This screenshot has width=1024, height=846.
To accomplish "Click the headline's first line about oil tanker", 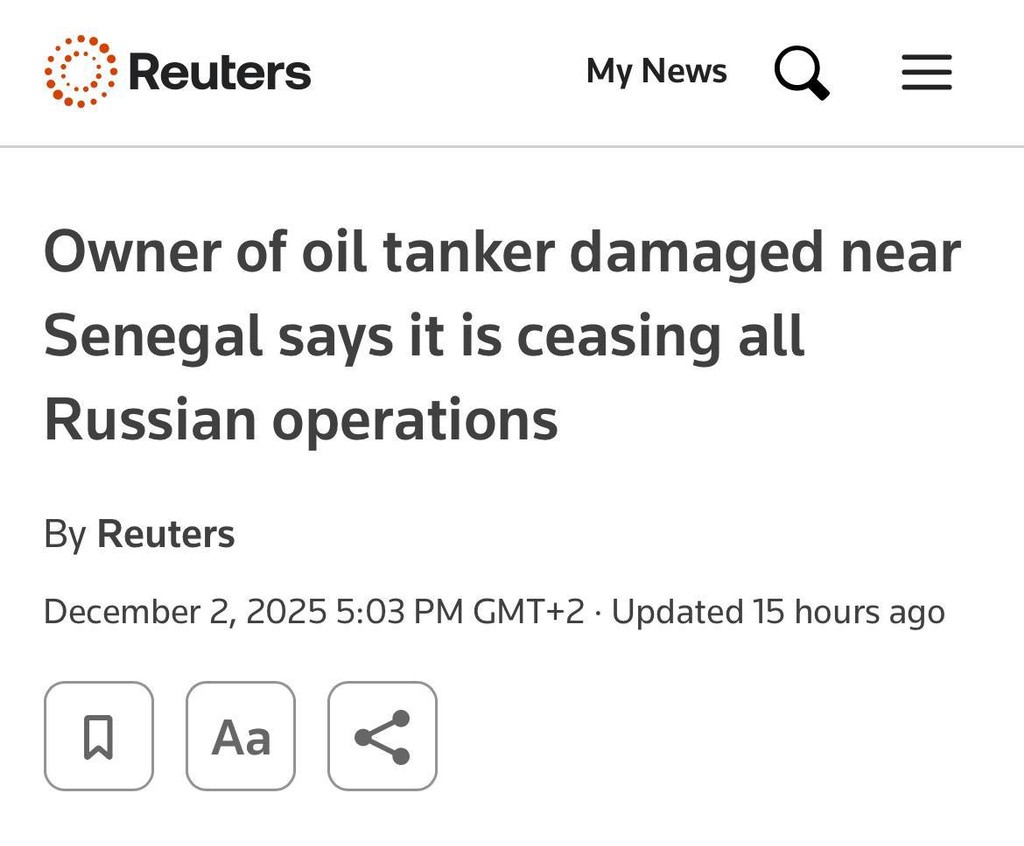I will [501, 254].
